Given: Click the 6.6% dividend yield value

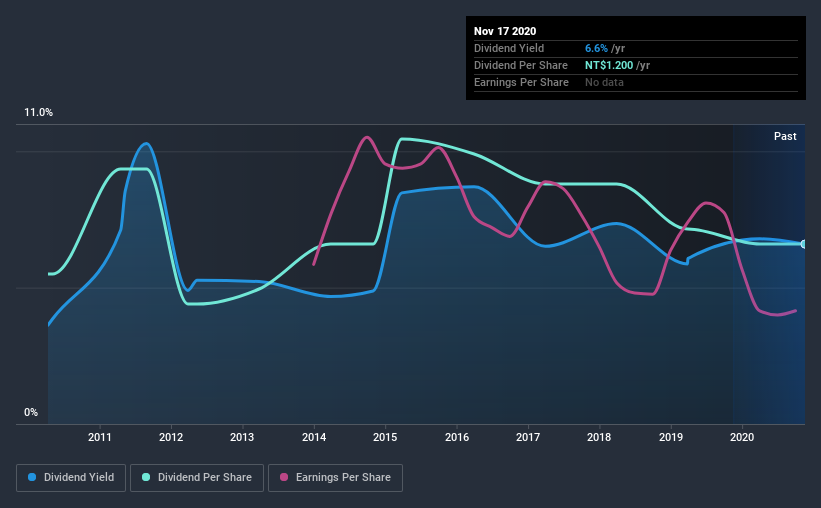Looking at the screenshot, I should 596,48.
